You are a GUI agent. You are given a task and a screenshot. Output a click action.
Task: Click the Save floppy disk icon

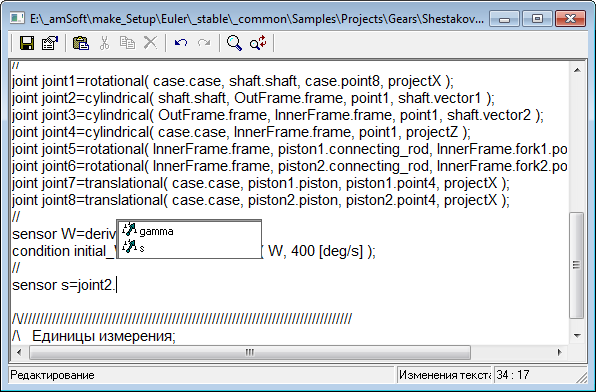tap(27, 43)
